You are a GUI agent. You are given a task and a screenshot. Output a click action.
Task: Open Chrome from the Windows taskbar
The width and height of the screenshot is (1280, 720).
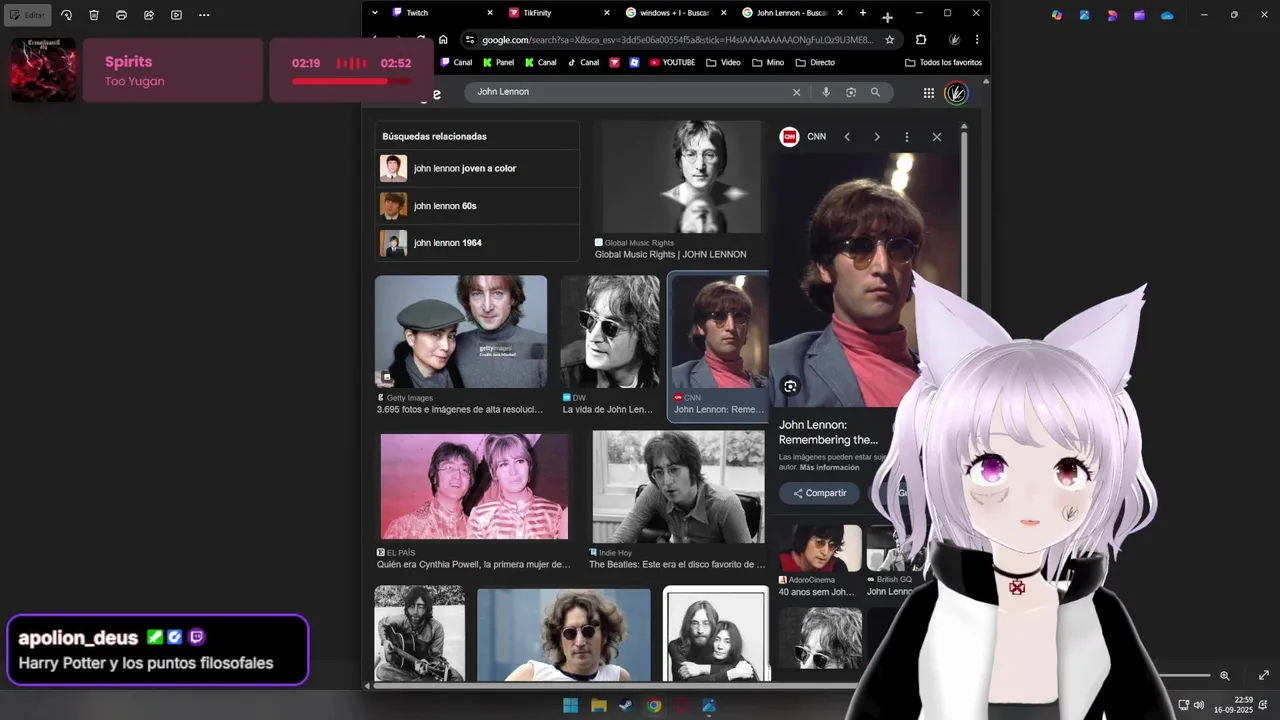[653, 706]
